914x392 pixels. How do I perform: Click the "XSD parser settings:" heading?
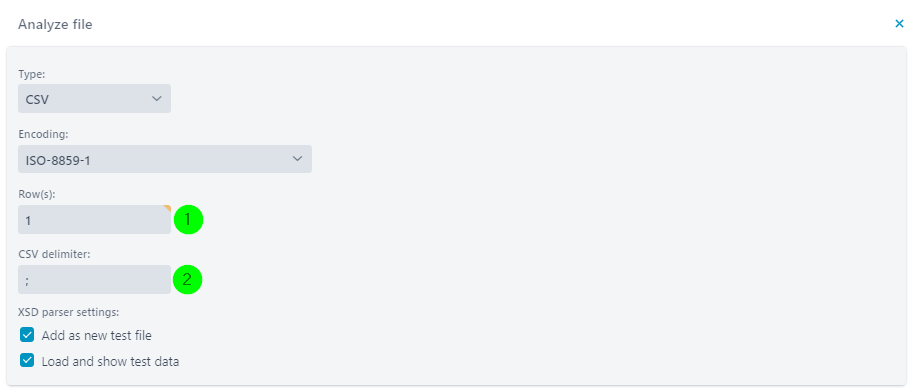68,312
